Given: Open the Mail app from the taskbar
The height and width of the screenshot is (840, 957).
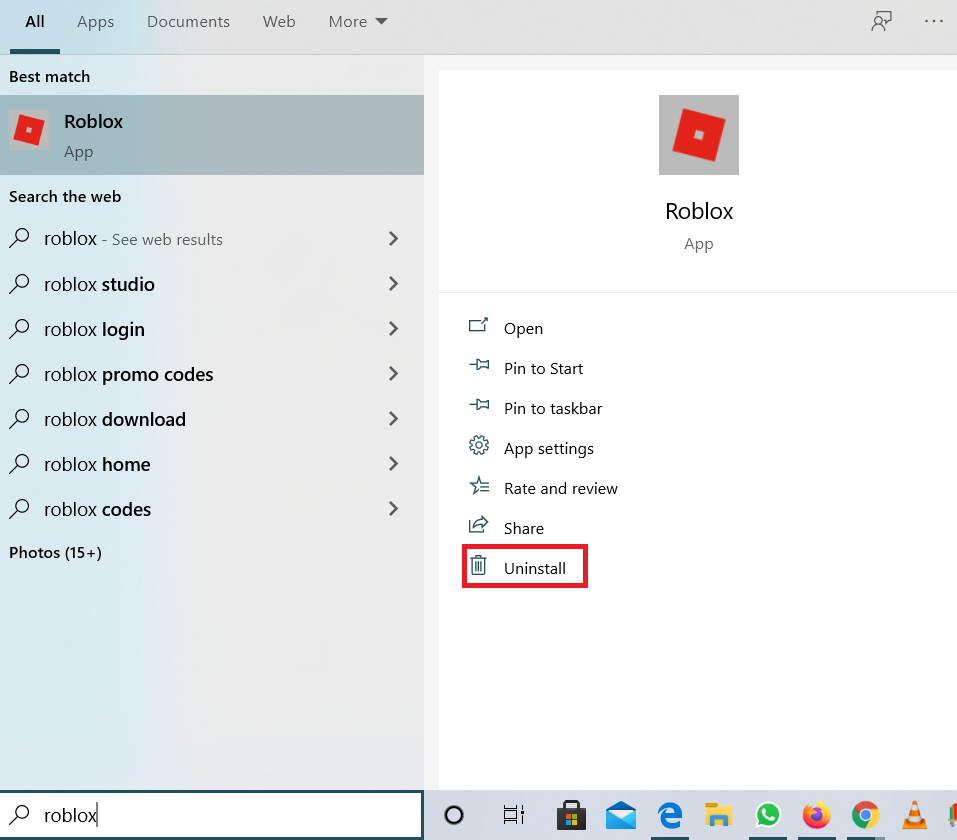Looking at the screenshot, I should (621, 816).
